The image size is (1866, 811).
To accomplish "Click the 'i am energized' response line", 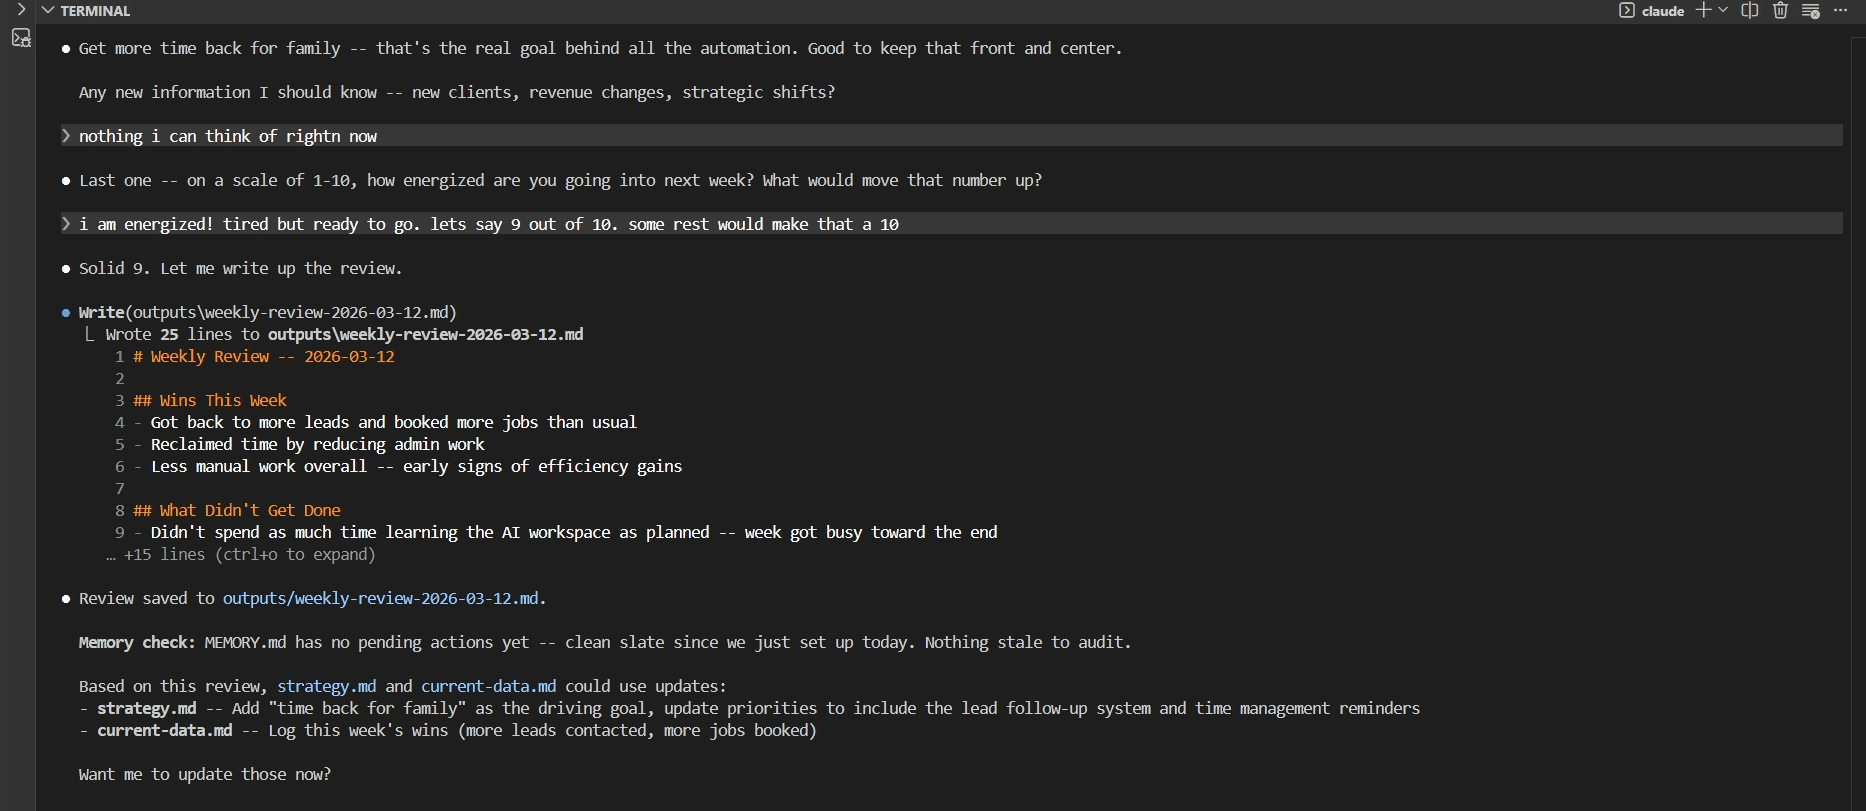I will click(x=489, y=224).
